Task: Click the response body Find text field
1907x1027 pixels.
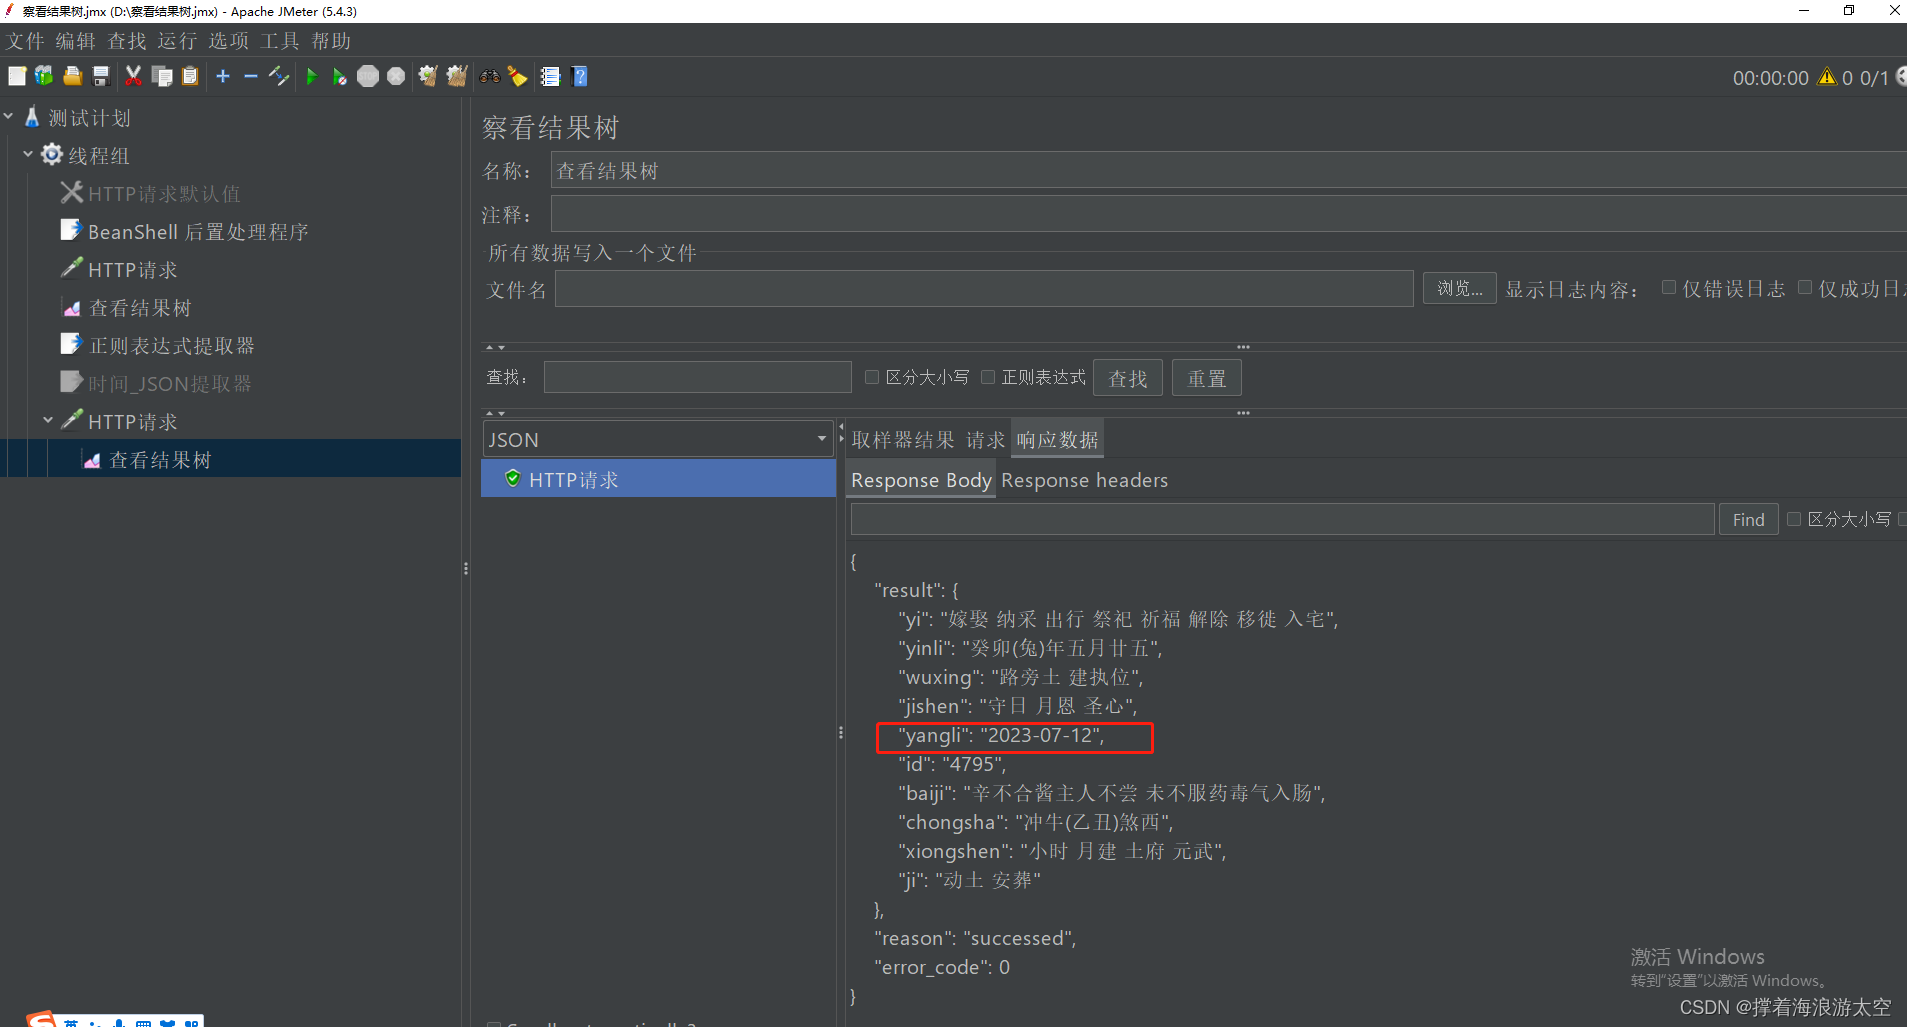Action: point(1282,520)
